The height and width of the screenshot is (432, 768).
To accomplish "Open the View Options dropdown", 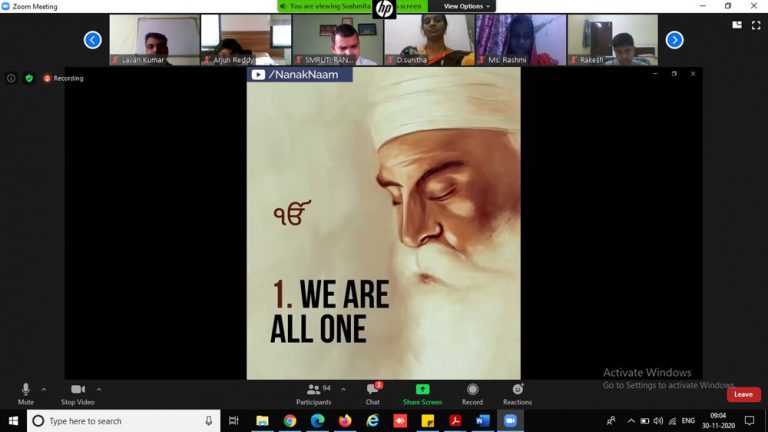I will [466, 6].
